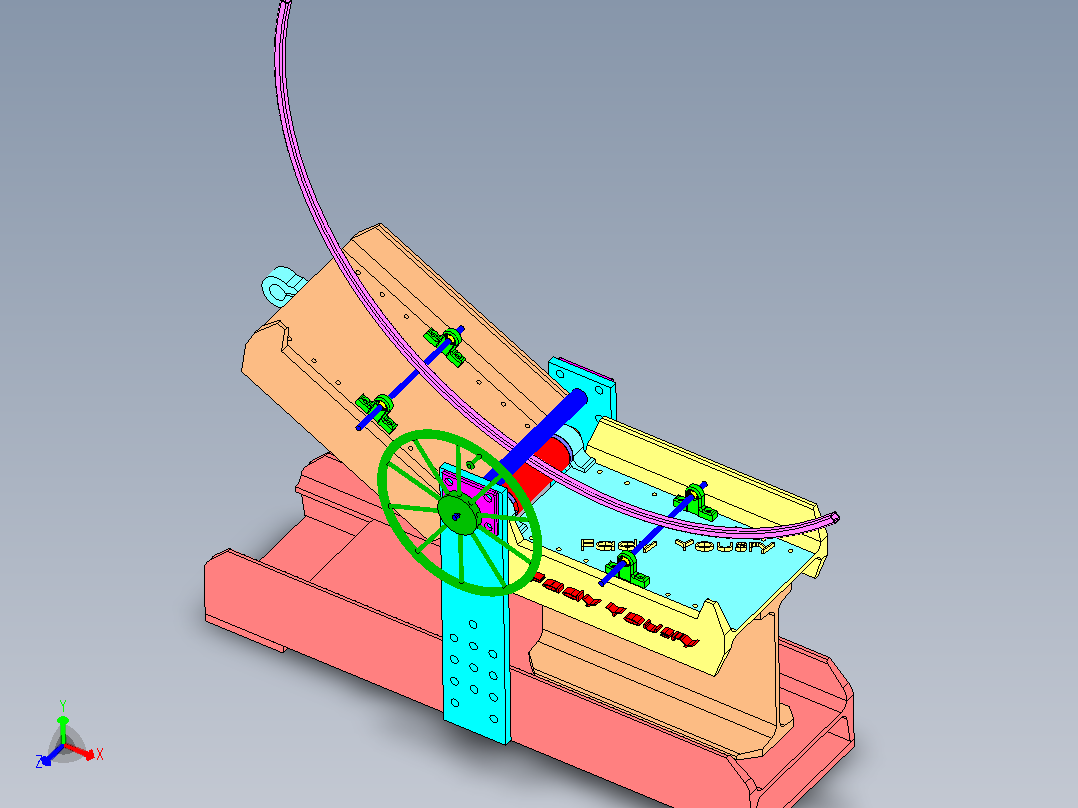
Task: Select the green spoked handwheel
Action: 460,512
